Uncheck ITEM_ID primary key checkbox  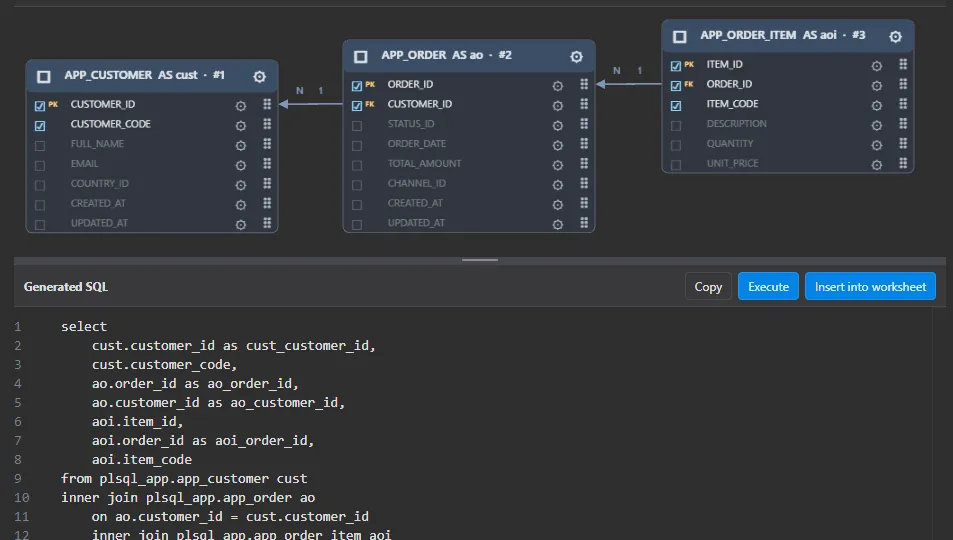676,66
